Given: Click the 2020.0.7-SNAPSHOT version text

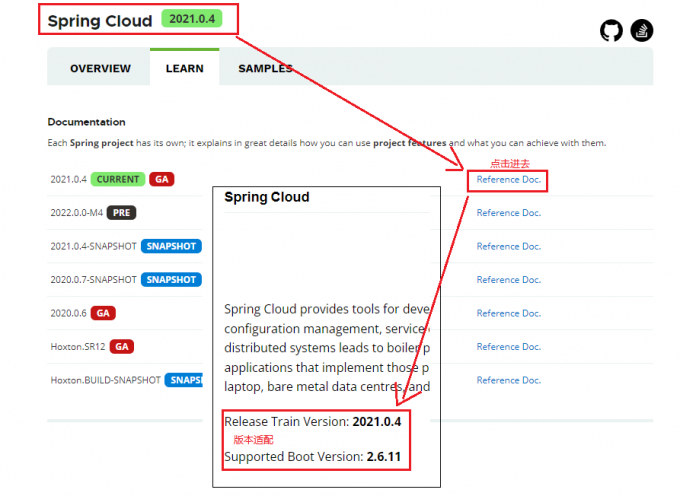Looking at the screenshot, I should pyautogui.click(x=94, y=280).
